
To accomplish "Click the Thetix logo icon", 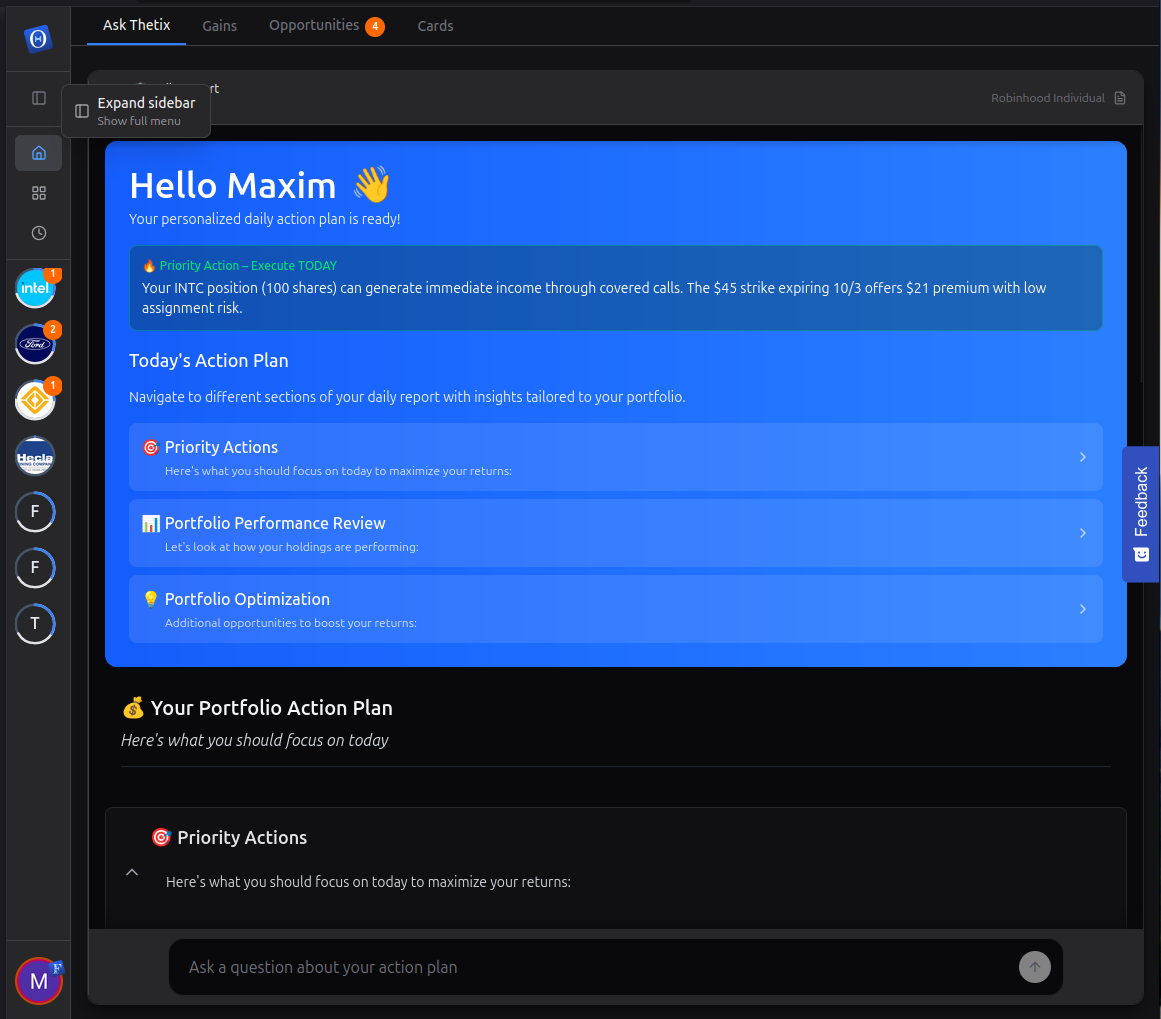I will click(x=38, y=38).
